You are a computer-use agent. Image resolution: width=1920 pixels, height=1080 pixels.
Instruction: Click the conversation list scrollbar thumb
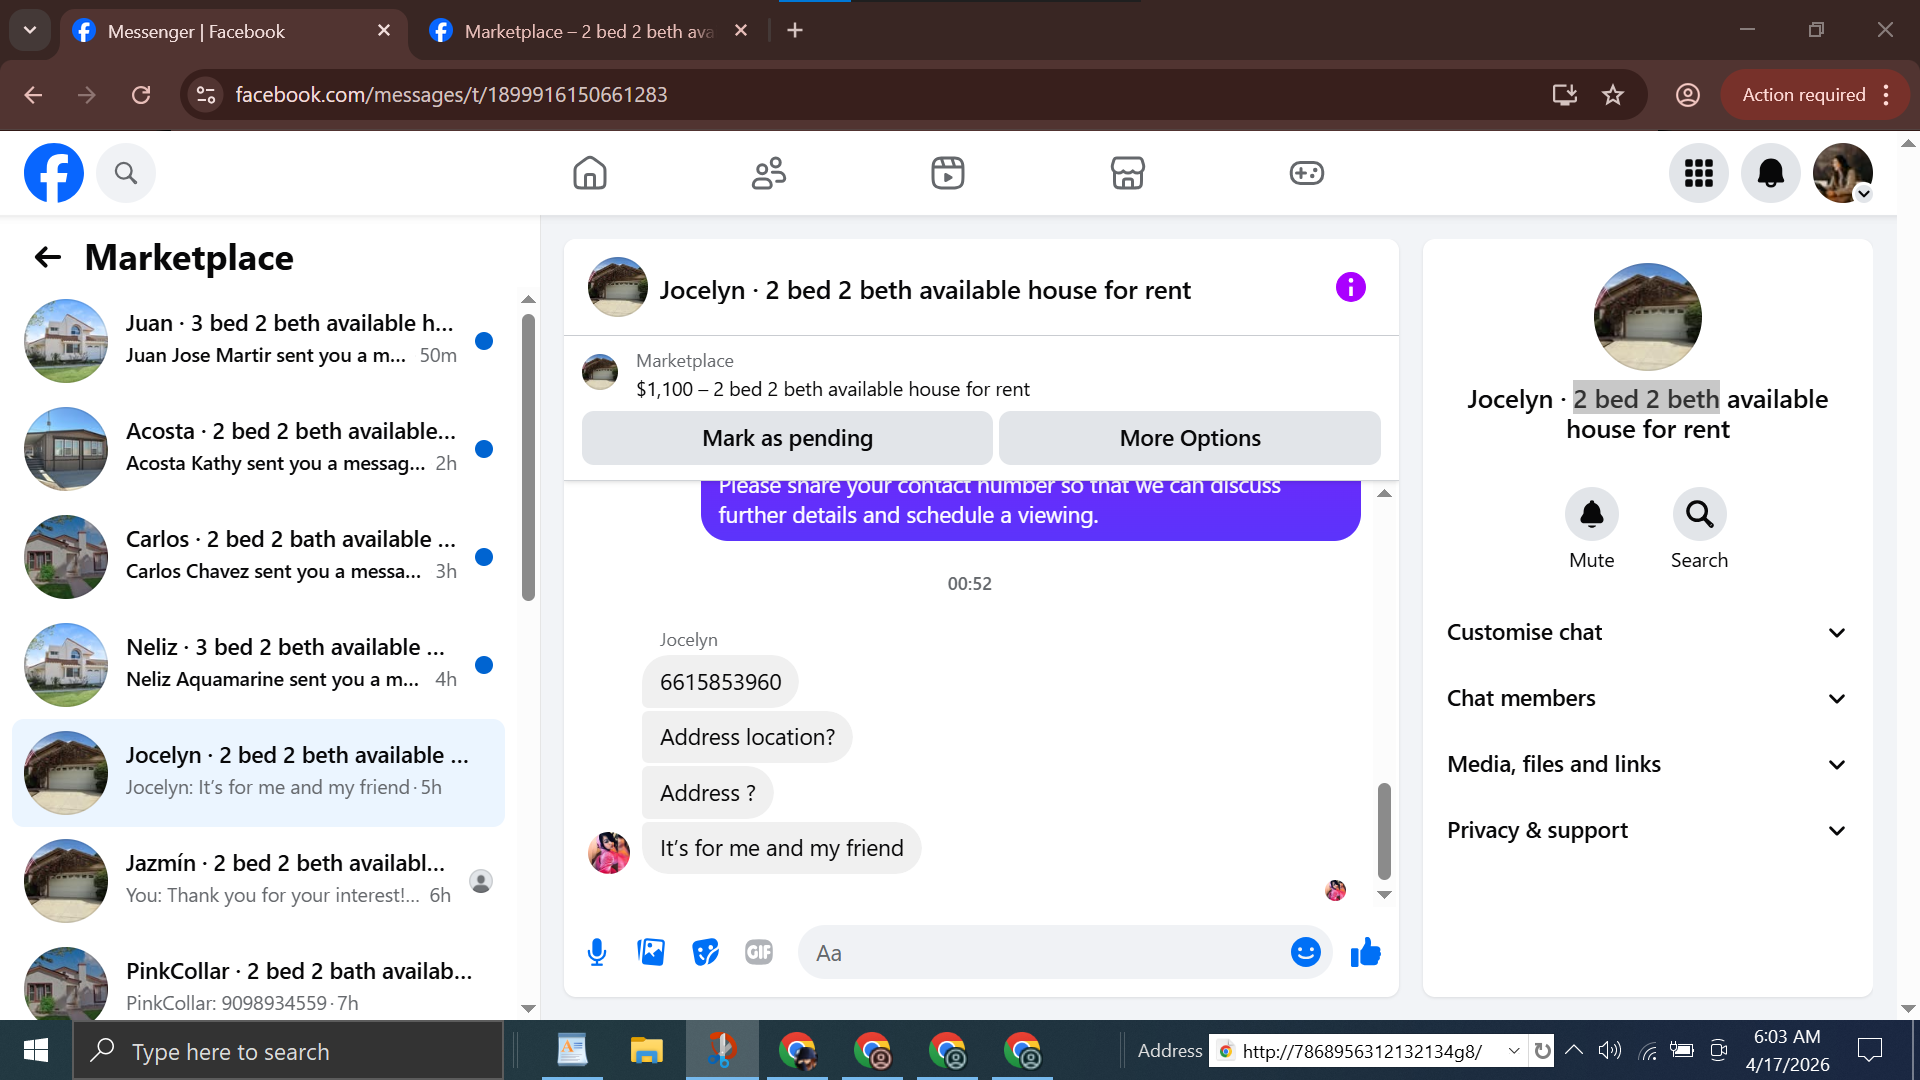528,456
